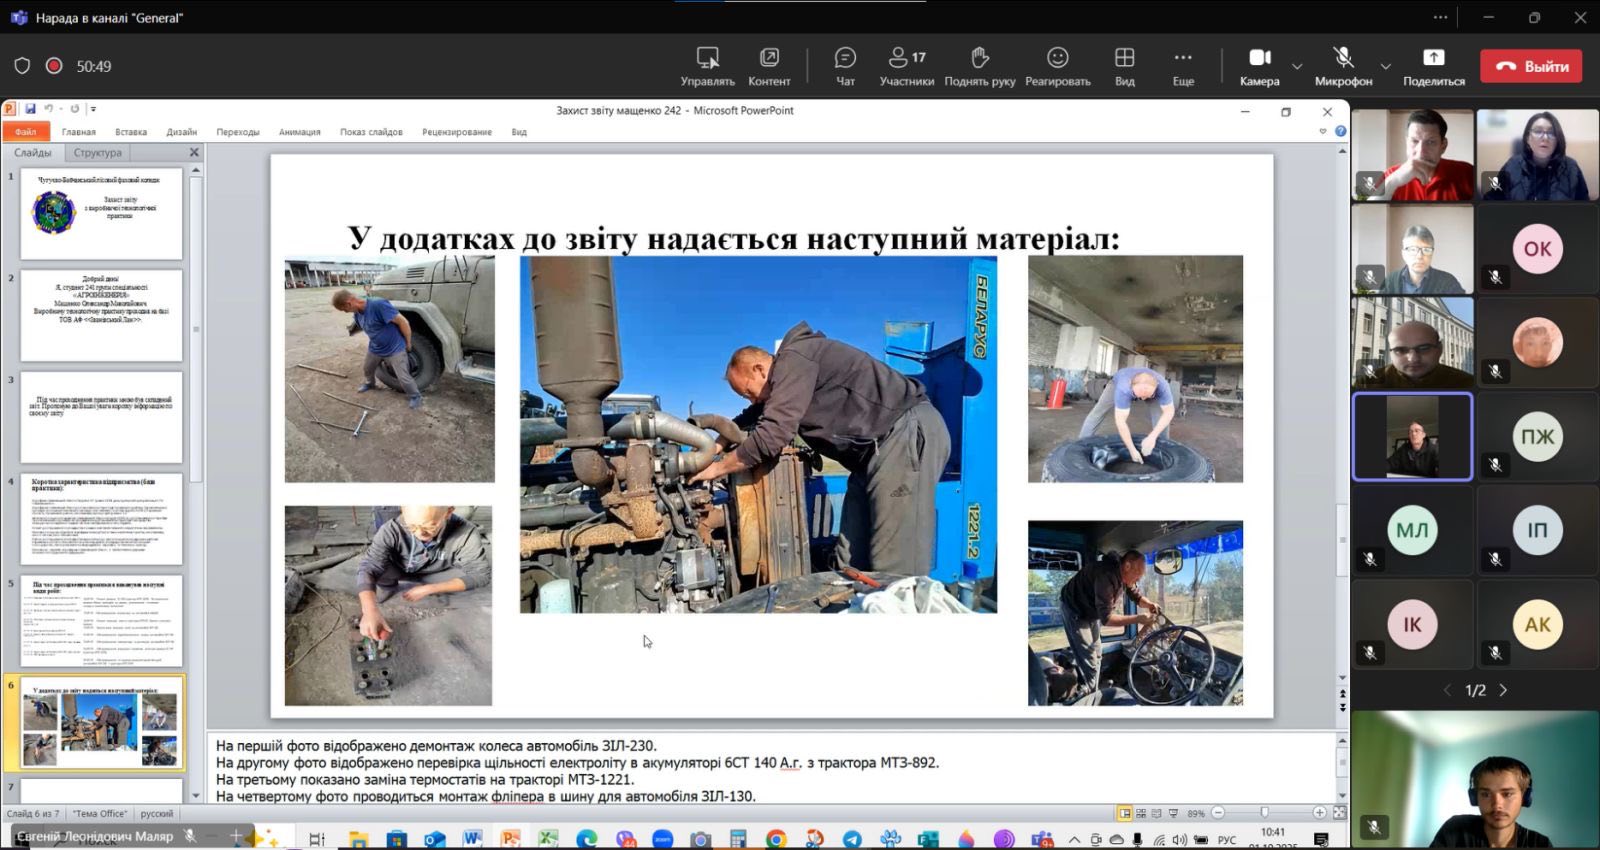Viewport: 1600px width, 850px height.
Task: Raise hand with Поднять руку
Action: [979, 66]
